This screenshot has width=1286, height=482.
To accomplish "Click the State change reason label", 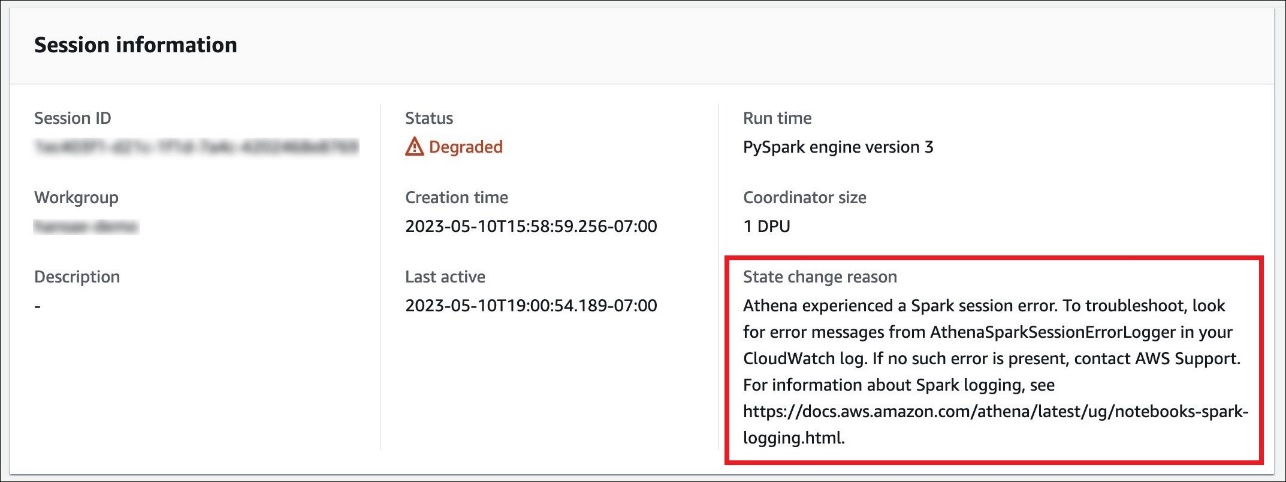I will tap(820, 276).
